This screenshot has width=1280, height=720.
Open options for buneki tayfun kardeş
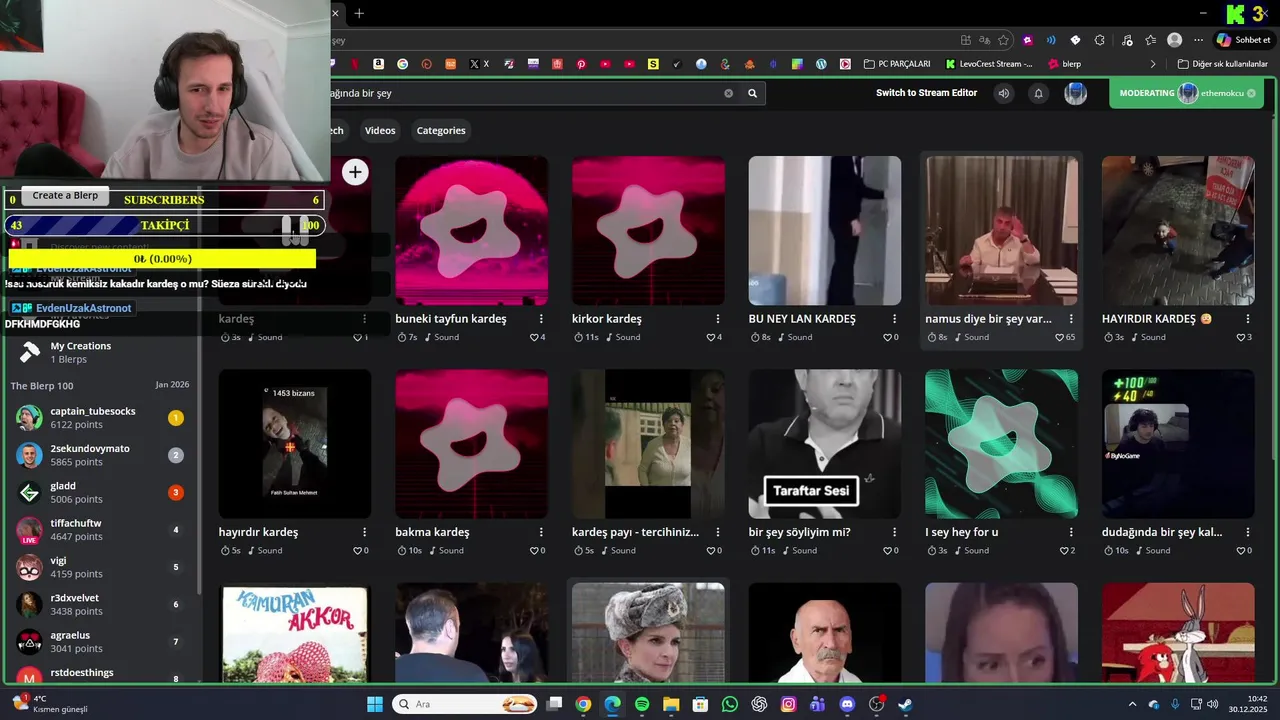point(541,319)
